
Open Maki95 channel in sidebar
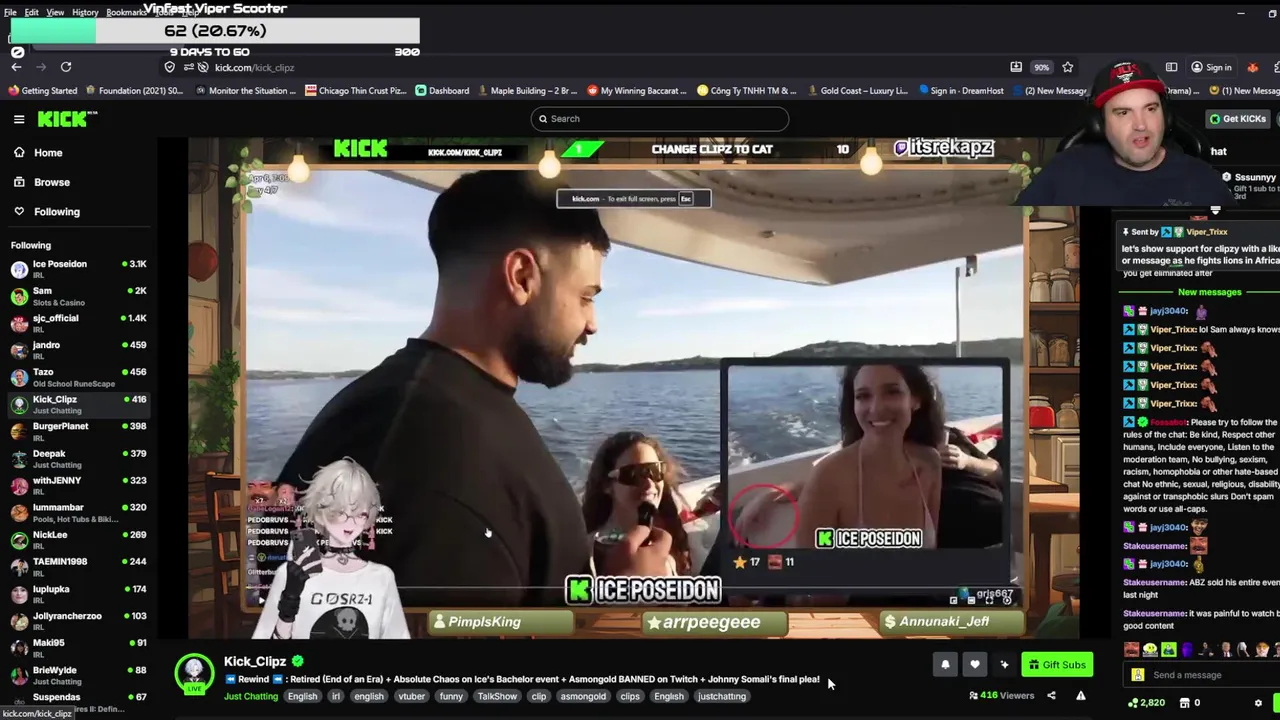click(78, 647)
